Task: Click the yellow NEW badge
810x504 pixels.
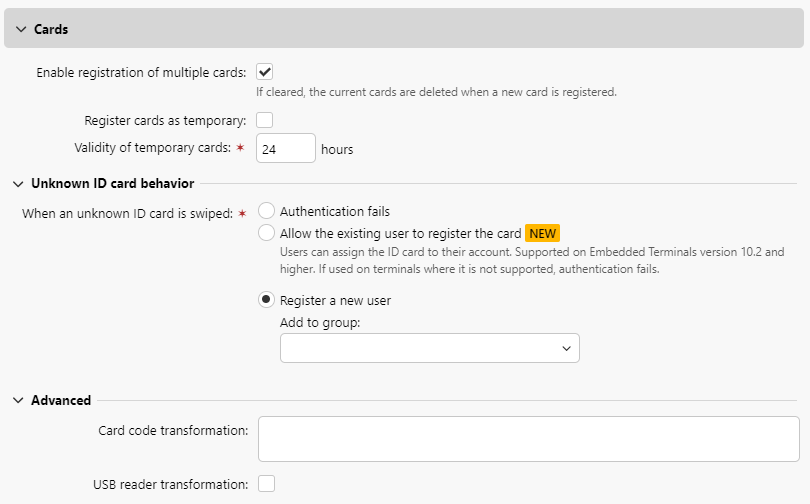Action: (x=543, y=233)
